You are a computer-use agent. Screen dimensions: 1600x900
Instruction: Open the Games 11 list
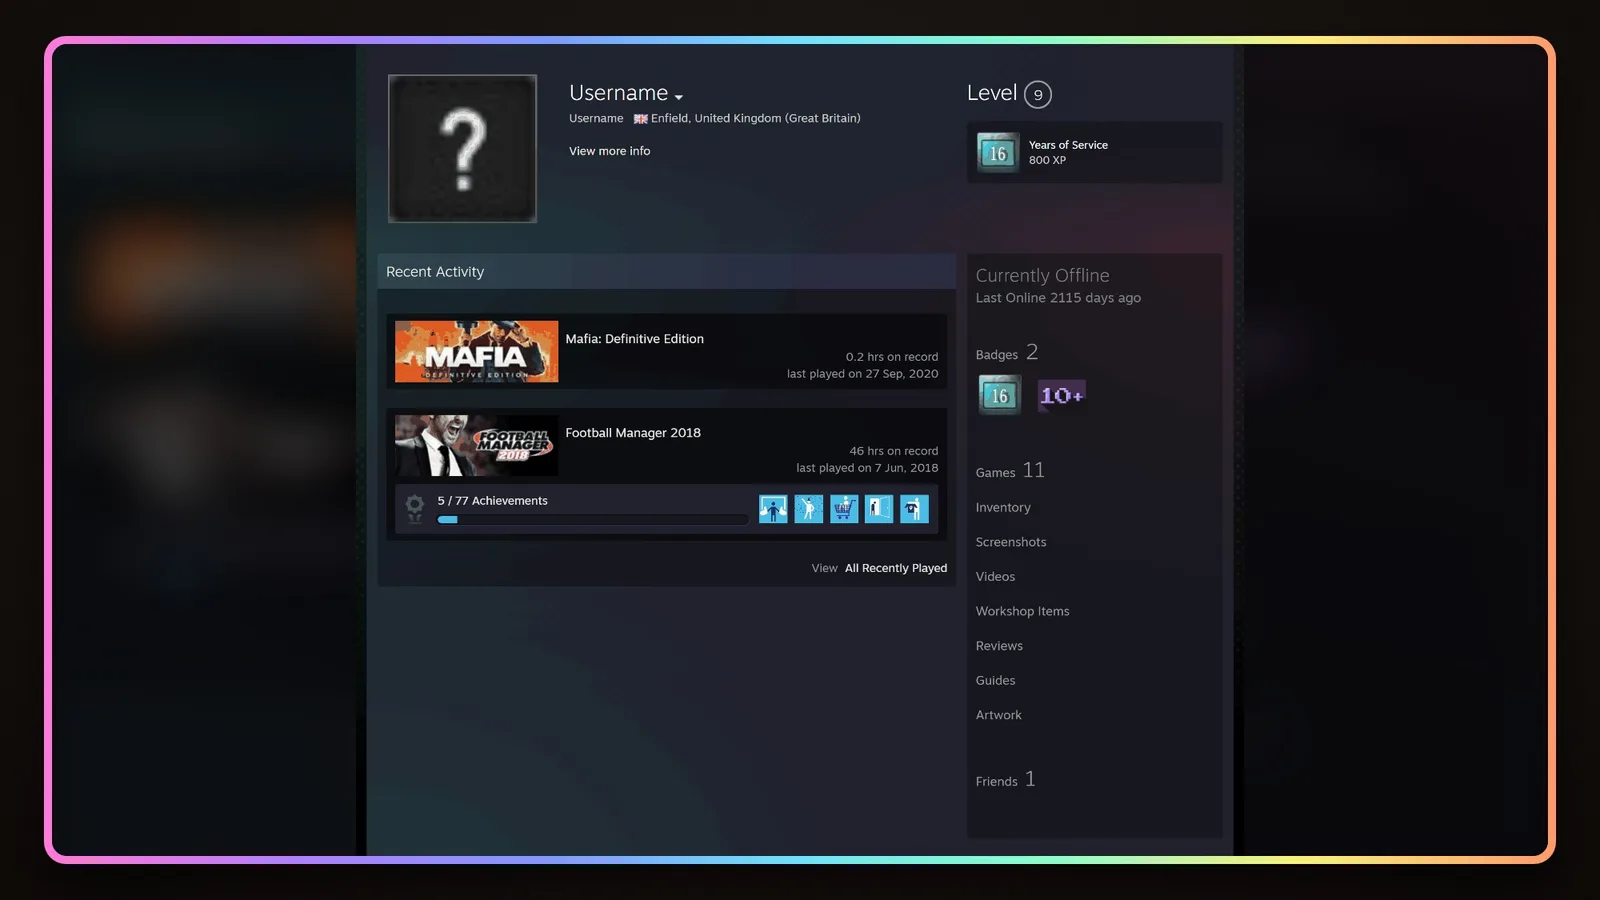(x=1010, y=471)
